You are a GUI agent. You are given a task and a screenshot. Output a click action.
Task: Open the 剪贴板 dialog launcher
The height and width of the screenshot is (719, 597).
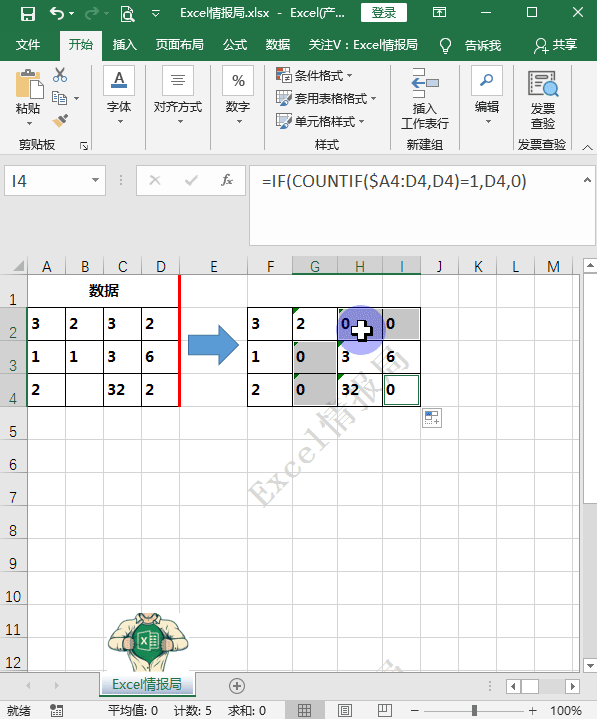pyautogui.click(x=84, y=146)
